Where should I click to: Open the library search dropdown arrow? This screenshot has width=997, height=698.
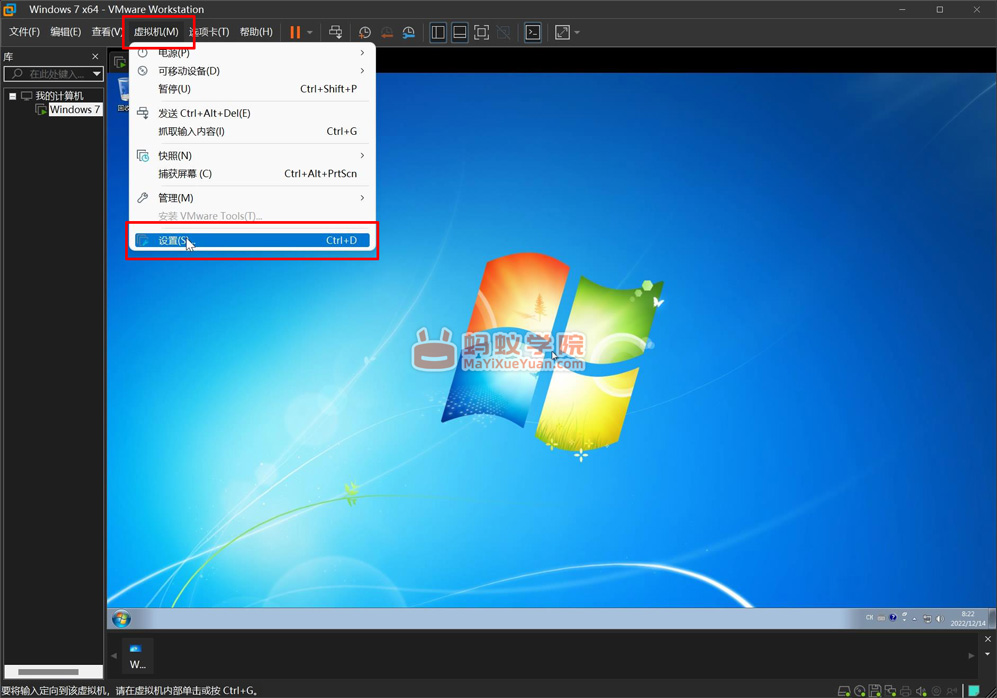coord(97,74)
